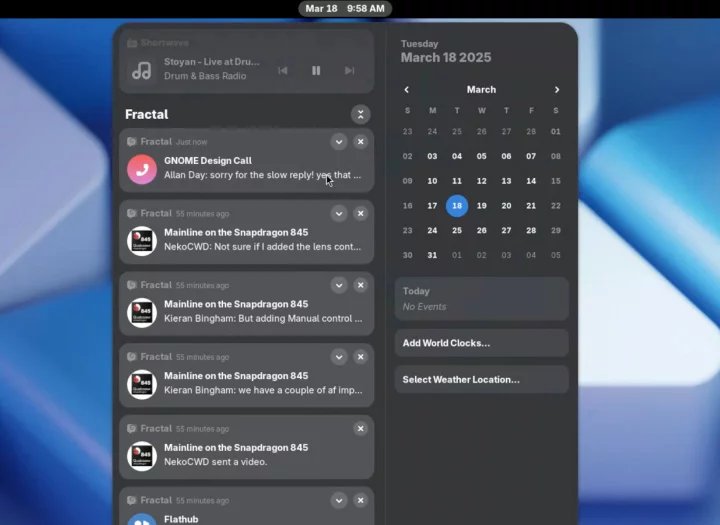Viewport: 720px width, 525px height.
Task: Click Fractal app icon in GNOME Design Call header
Action: tap(132, 141)
